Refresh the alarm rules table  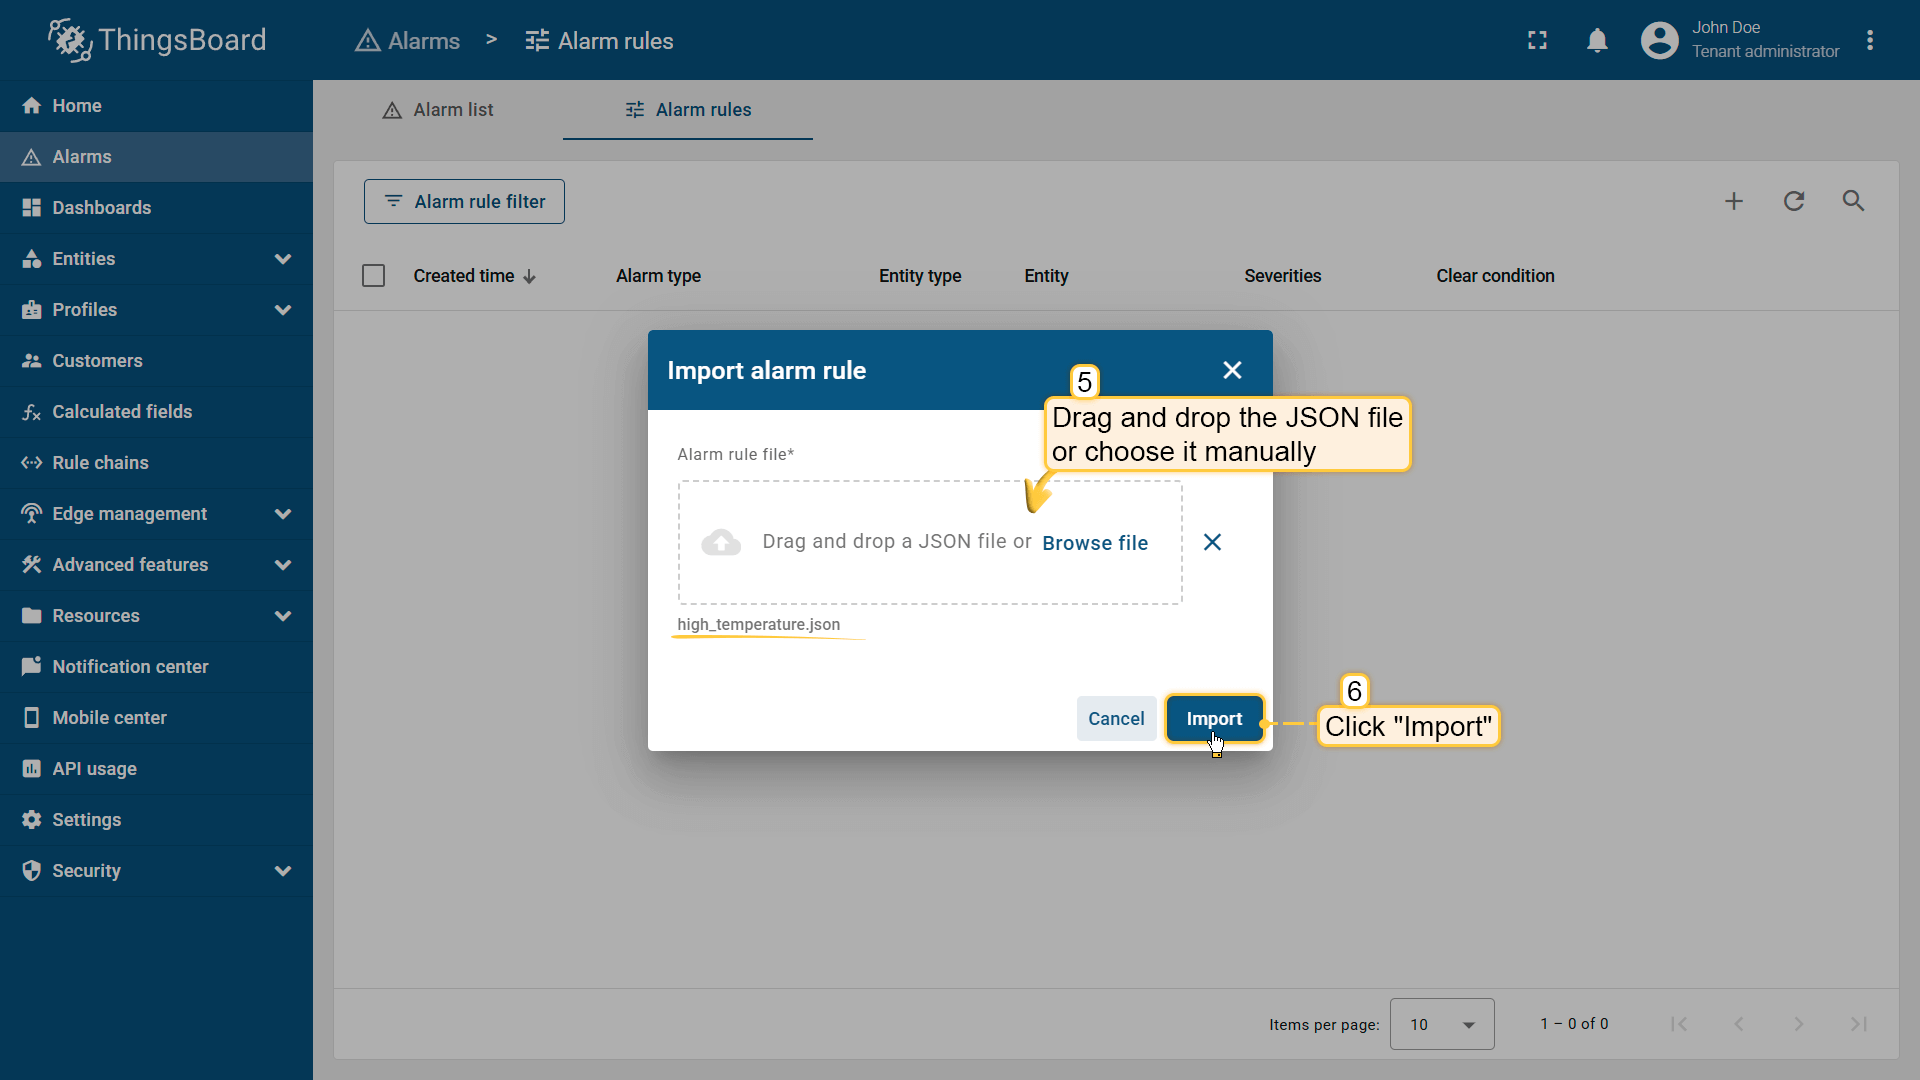click(1794, 201)
